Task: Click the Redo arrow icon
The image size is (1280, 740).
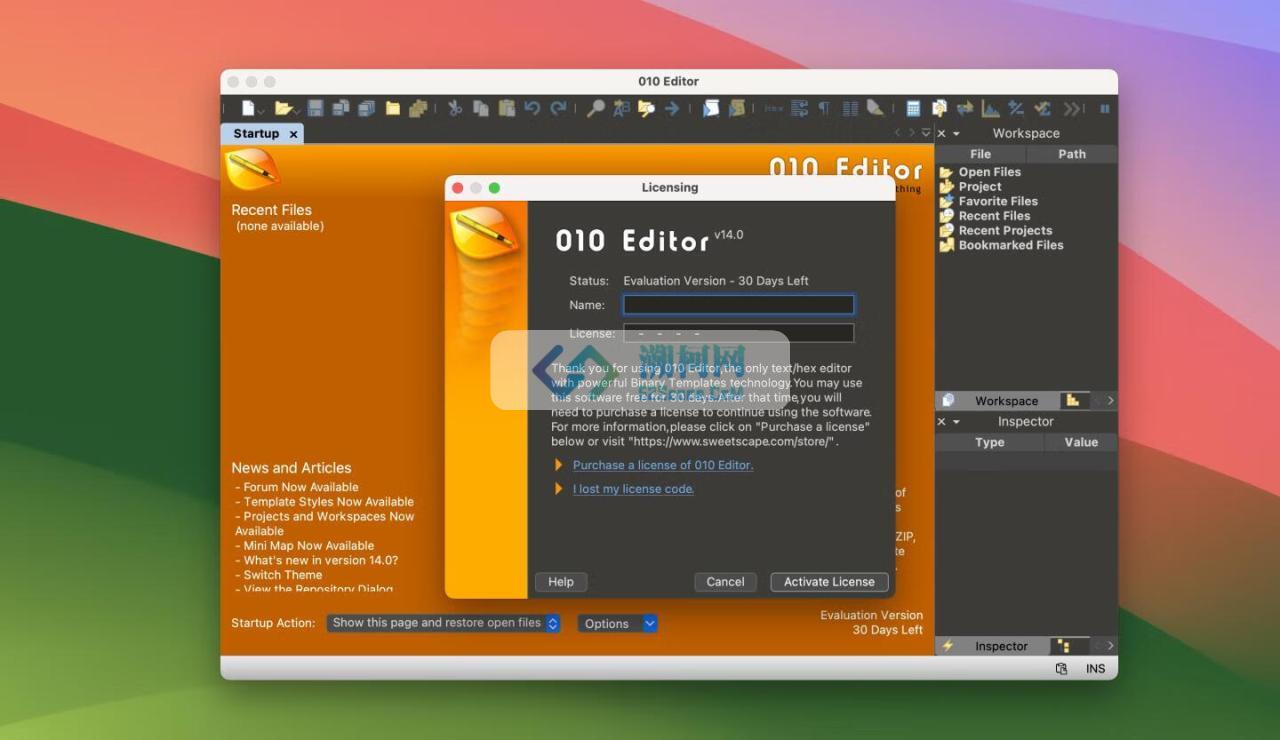Action: (559, 108)
